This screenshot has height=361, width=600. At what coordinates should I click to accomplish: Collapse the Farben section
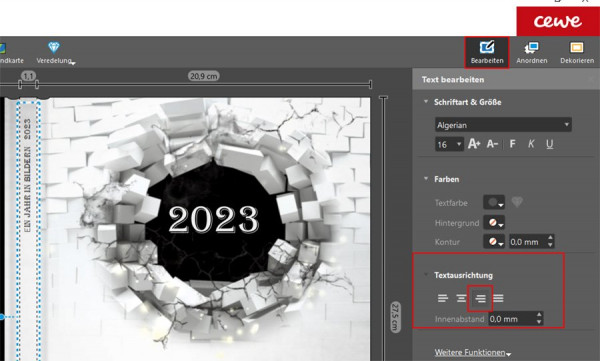point(426,179)
